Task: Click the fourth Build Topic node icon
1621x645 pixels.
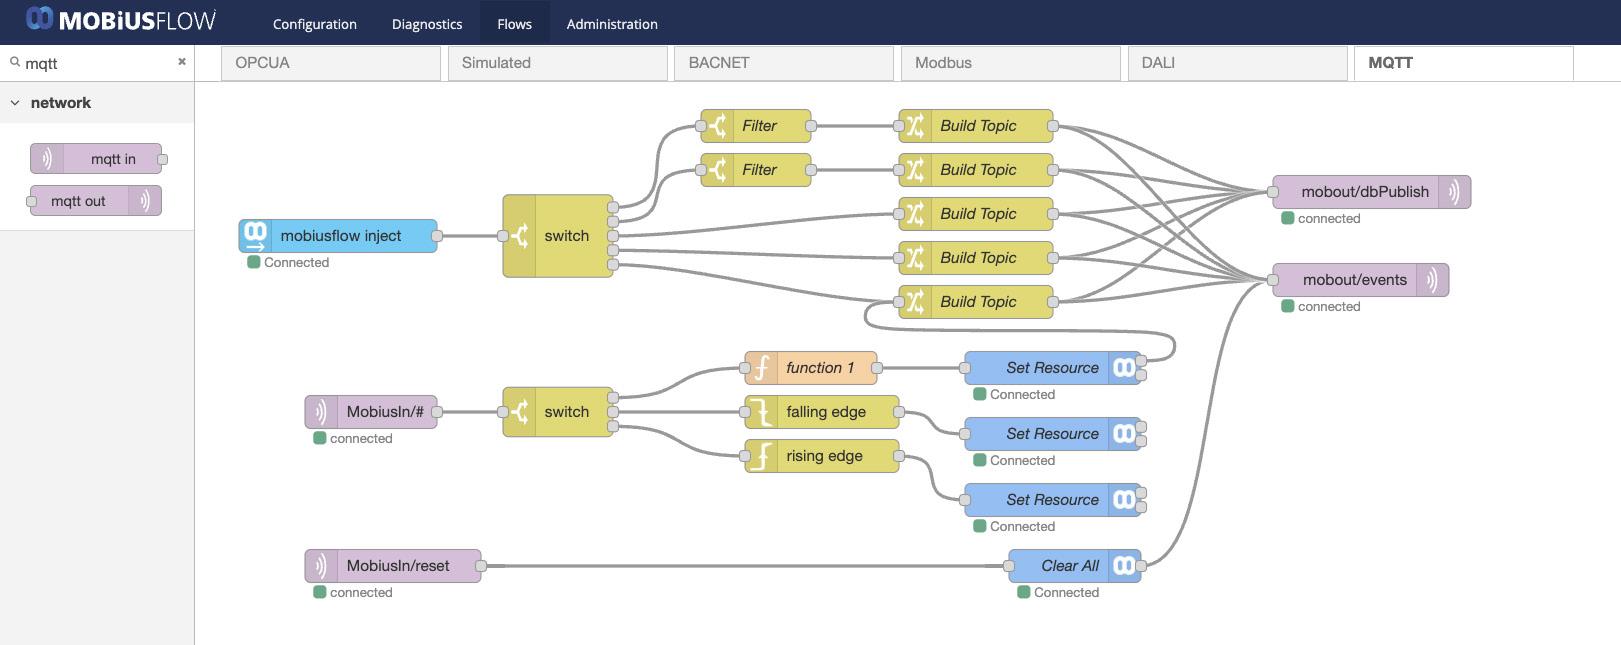Action: pos(915,258)
